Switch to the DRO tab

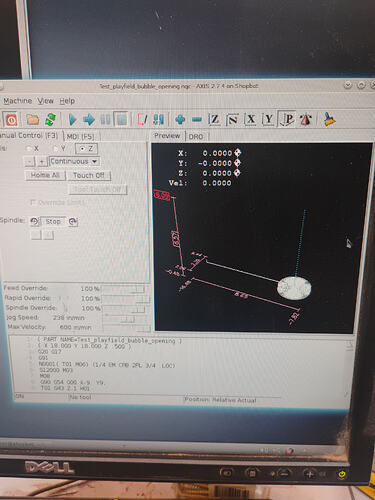(x=196, y=137)
